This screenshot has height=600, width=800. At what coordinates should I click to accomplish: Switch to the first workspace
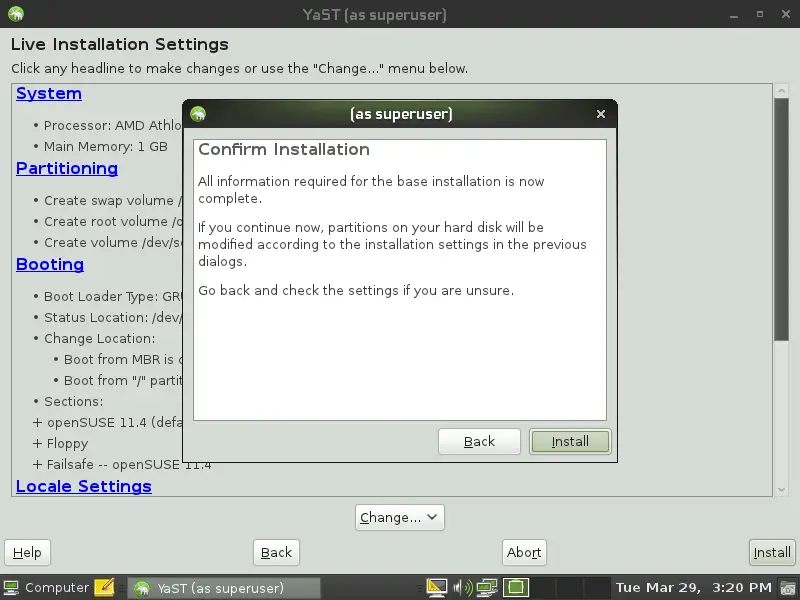tap(516, 588)
